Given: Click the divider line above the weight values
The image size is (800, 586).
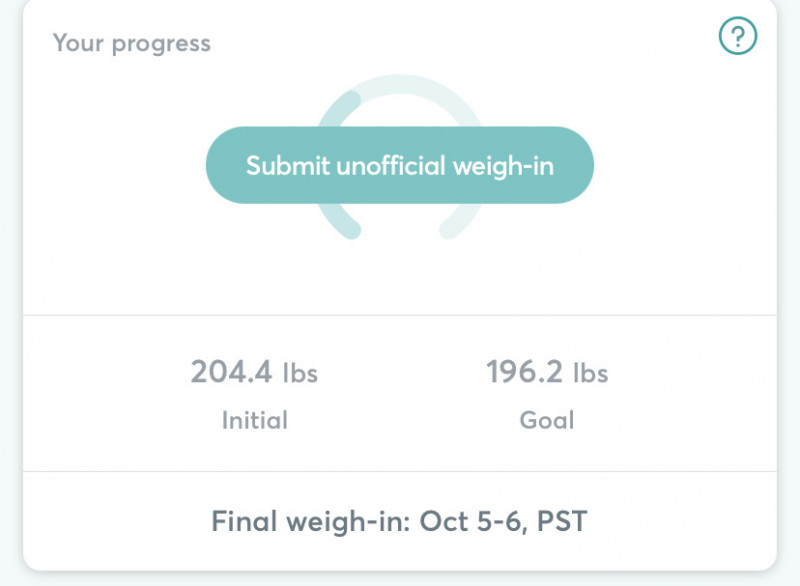Looking at the screenshot, I should click(x=400, y=315).
